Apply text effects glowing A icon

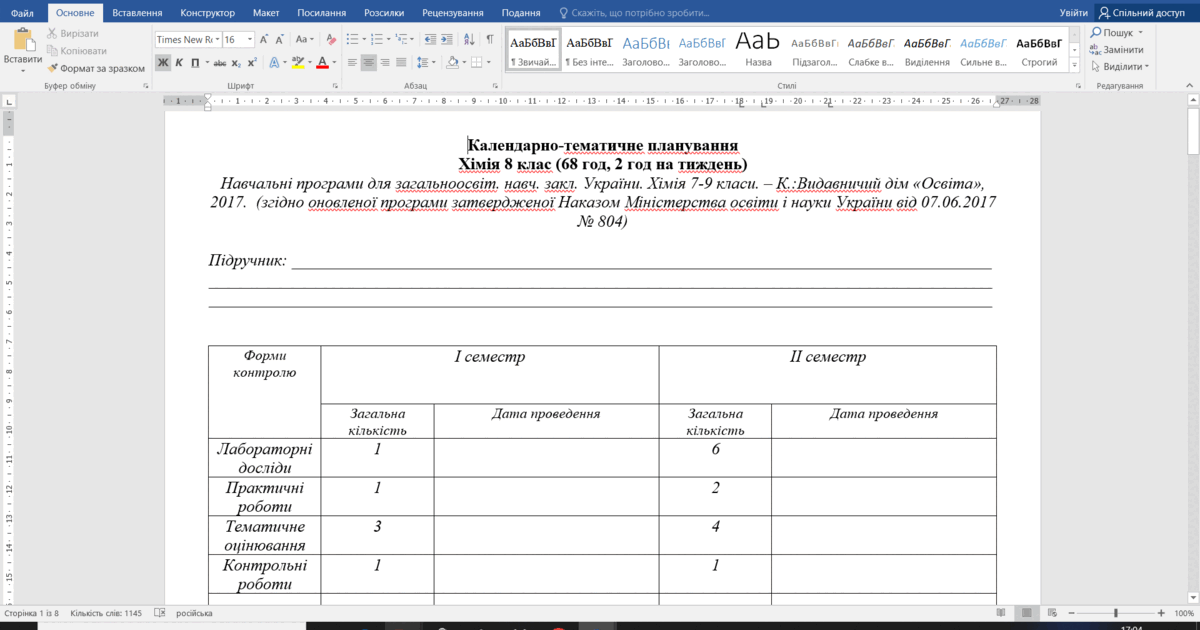274,62
